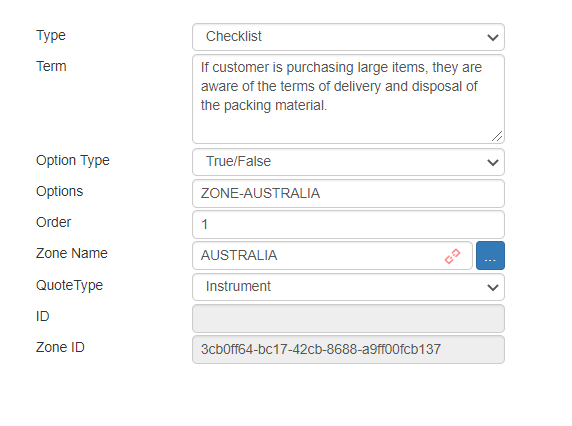
Task: Click the QuoteType label
Action: (69, 286)
